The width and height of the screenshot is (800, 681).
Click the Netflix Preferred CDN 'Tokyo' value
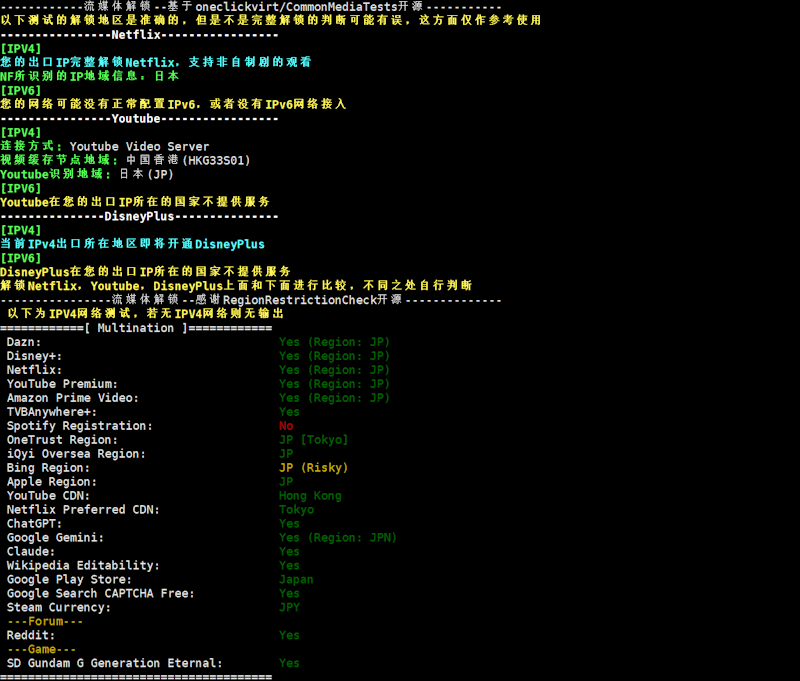click(x=296, y=510)
